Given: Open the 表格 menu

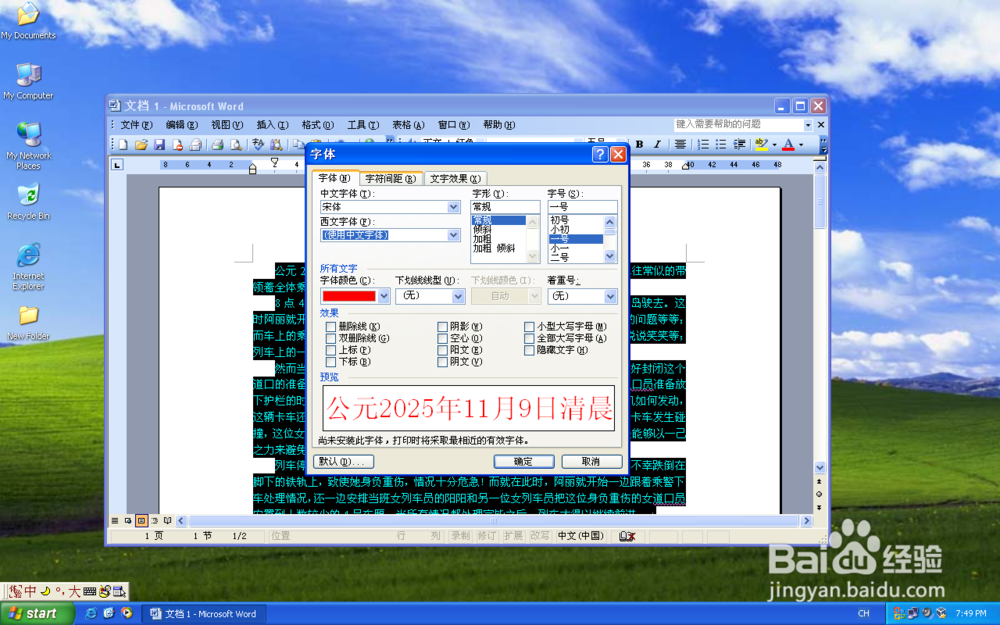Looking at the screenshot, I should [408, 125].
